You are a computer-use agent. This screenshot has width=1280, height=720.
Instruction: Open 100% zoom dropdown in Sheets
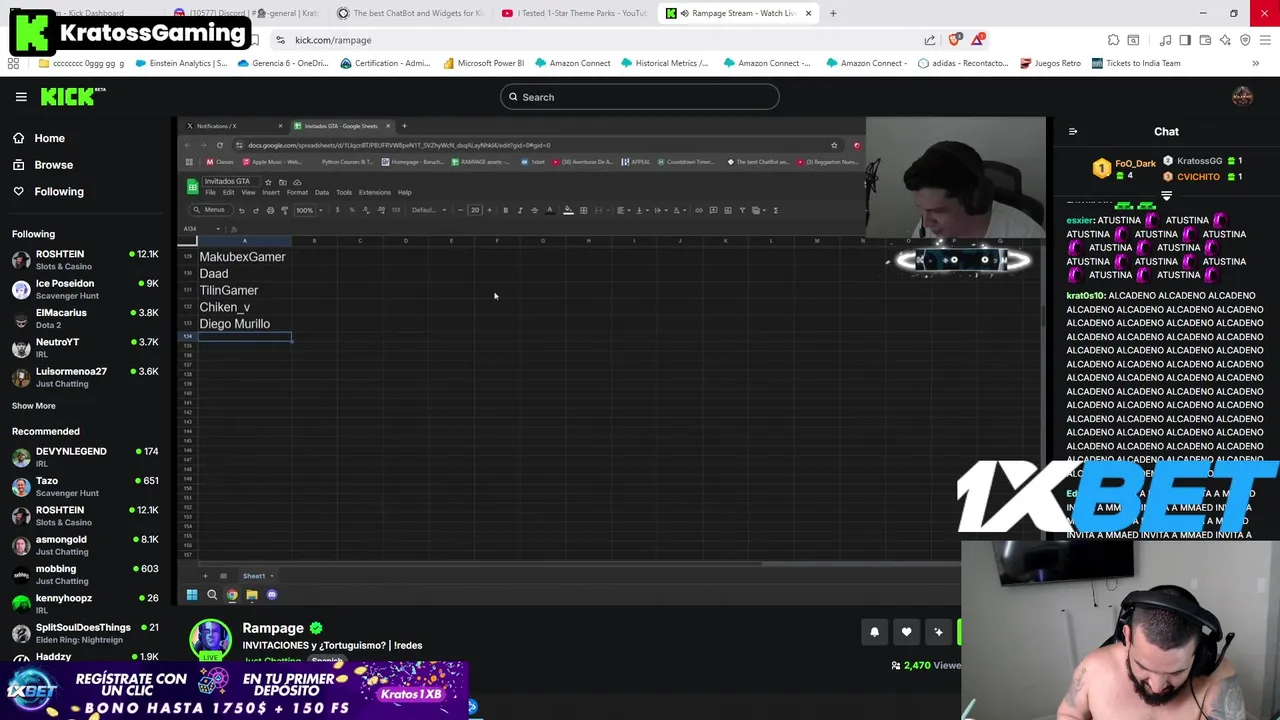pos(307,210)
